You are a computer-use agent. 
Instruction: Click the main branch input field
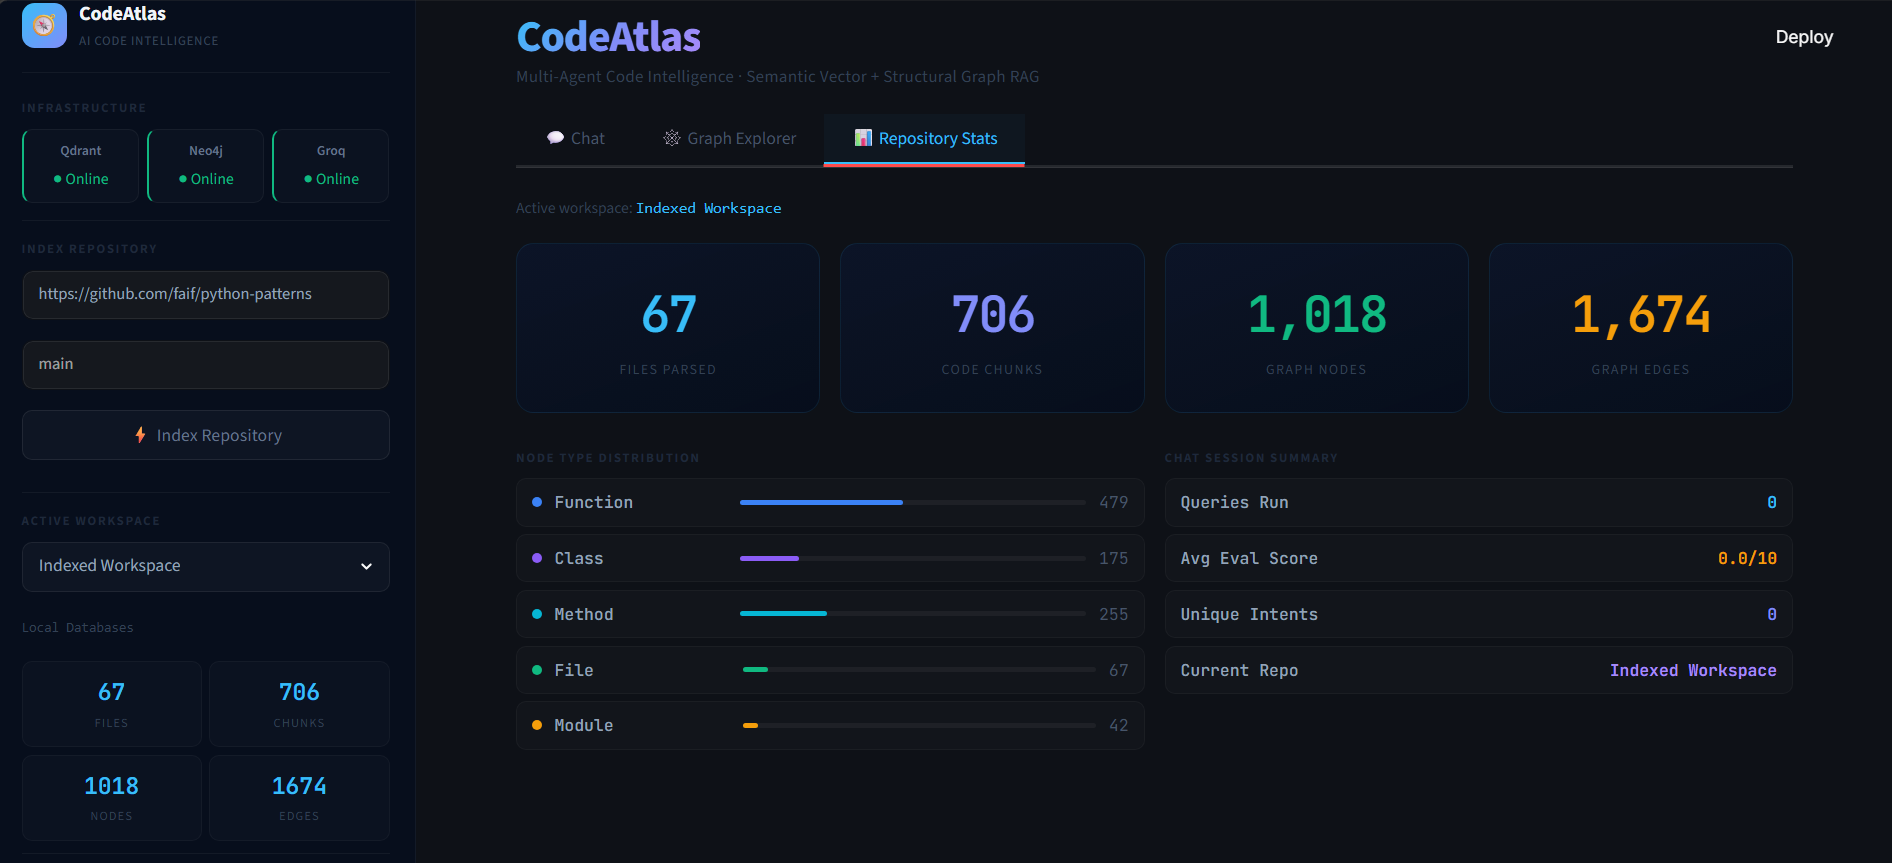206,365
